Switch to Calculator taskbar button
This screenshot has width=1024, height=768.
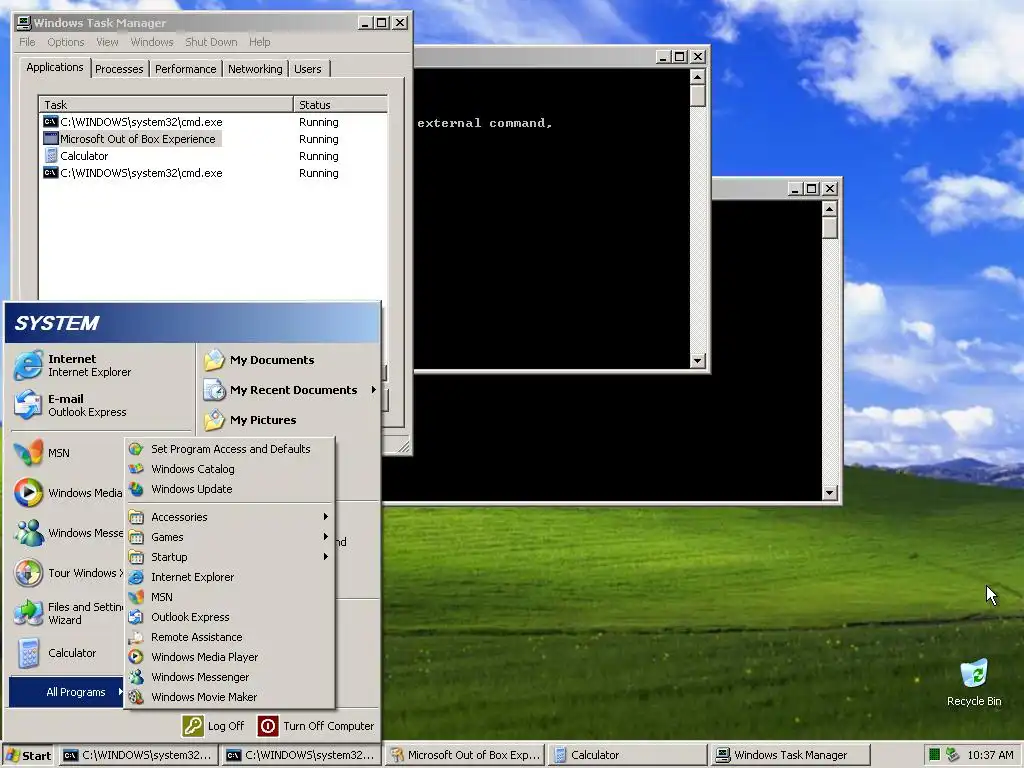626,755
